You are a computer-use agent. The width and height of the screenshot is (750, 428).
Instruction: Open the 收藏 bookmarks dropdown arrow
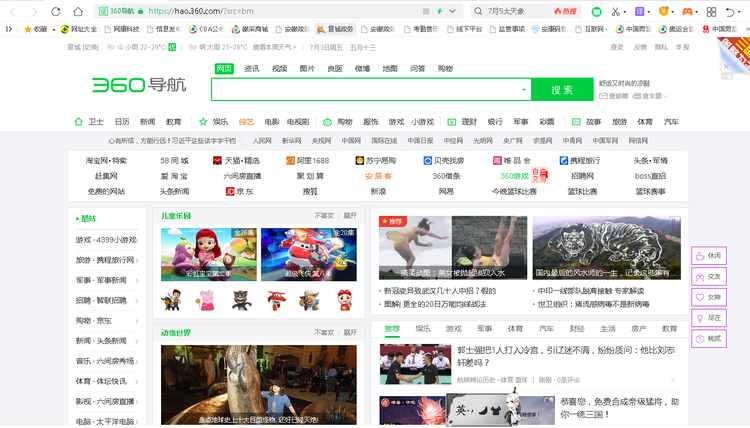54,30
